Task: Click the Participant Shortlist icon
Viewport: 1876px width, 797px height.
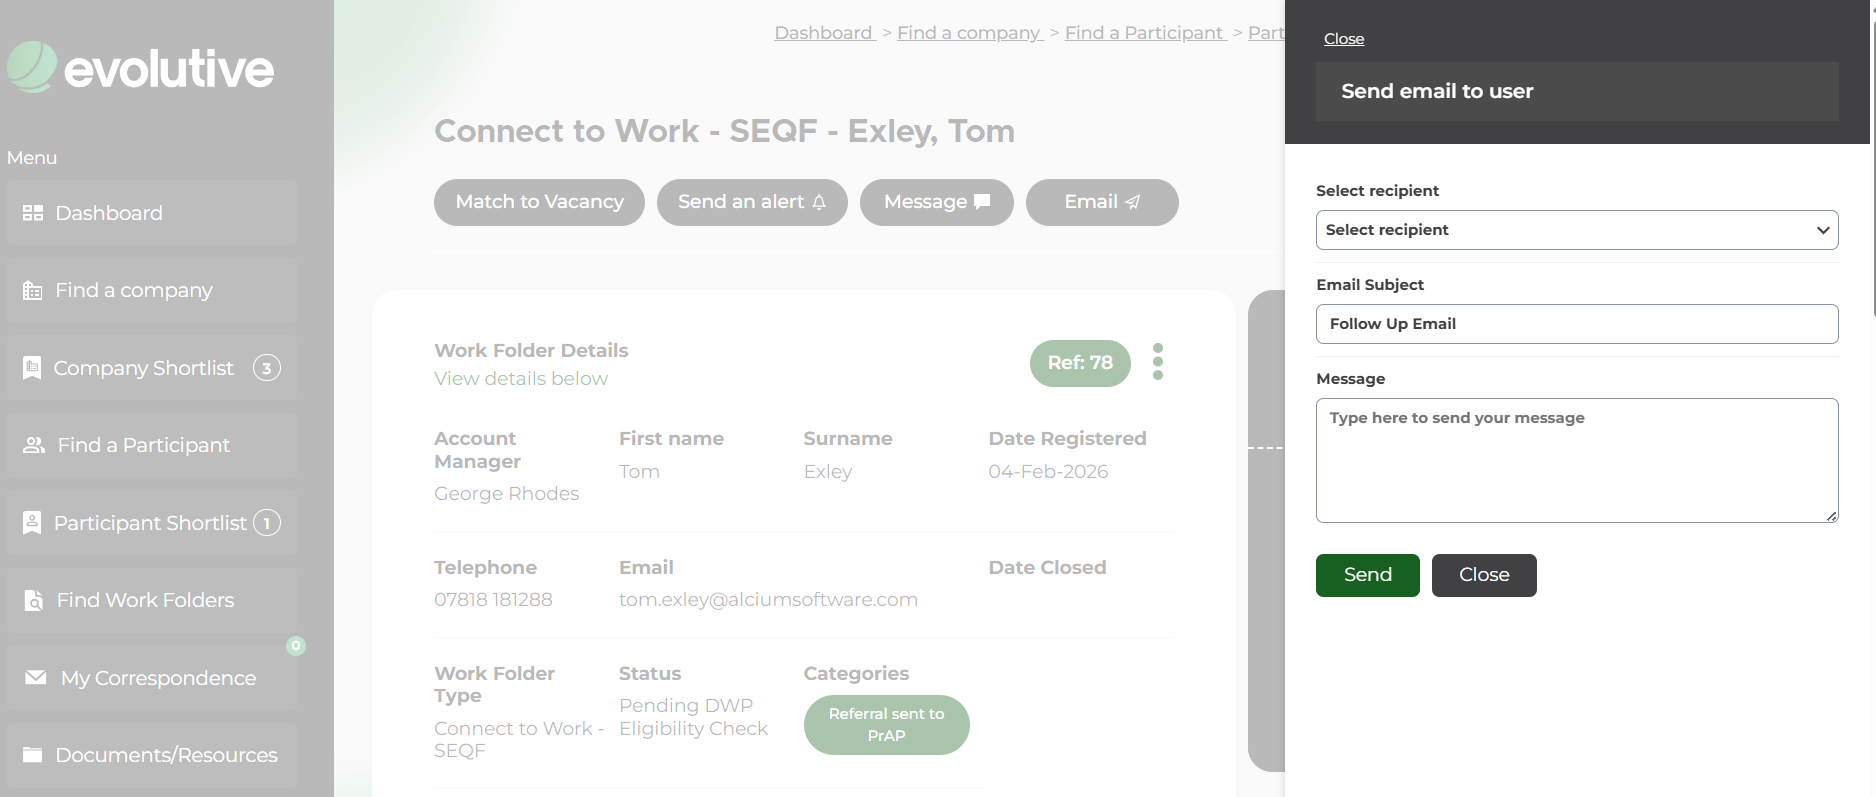Action: pyautogui.click(x=32, y=523)
